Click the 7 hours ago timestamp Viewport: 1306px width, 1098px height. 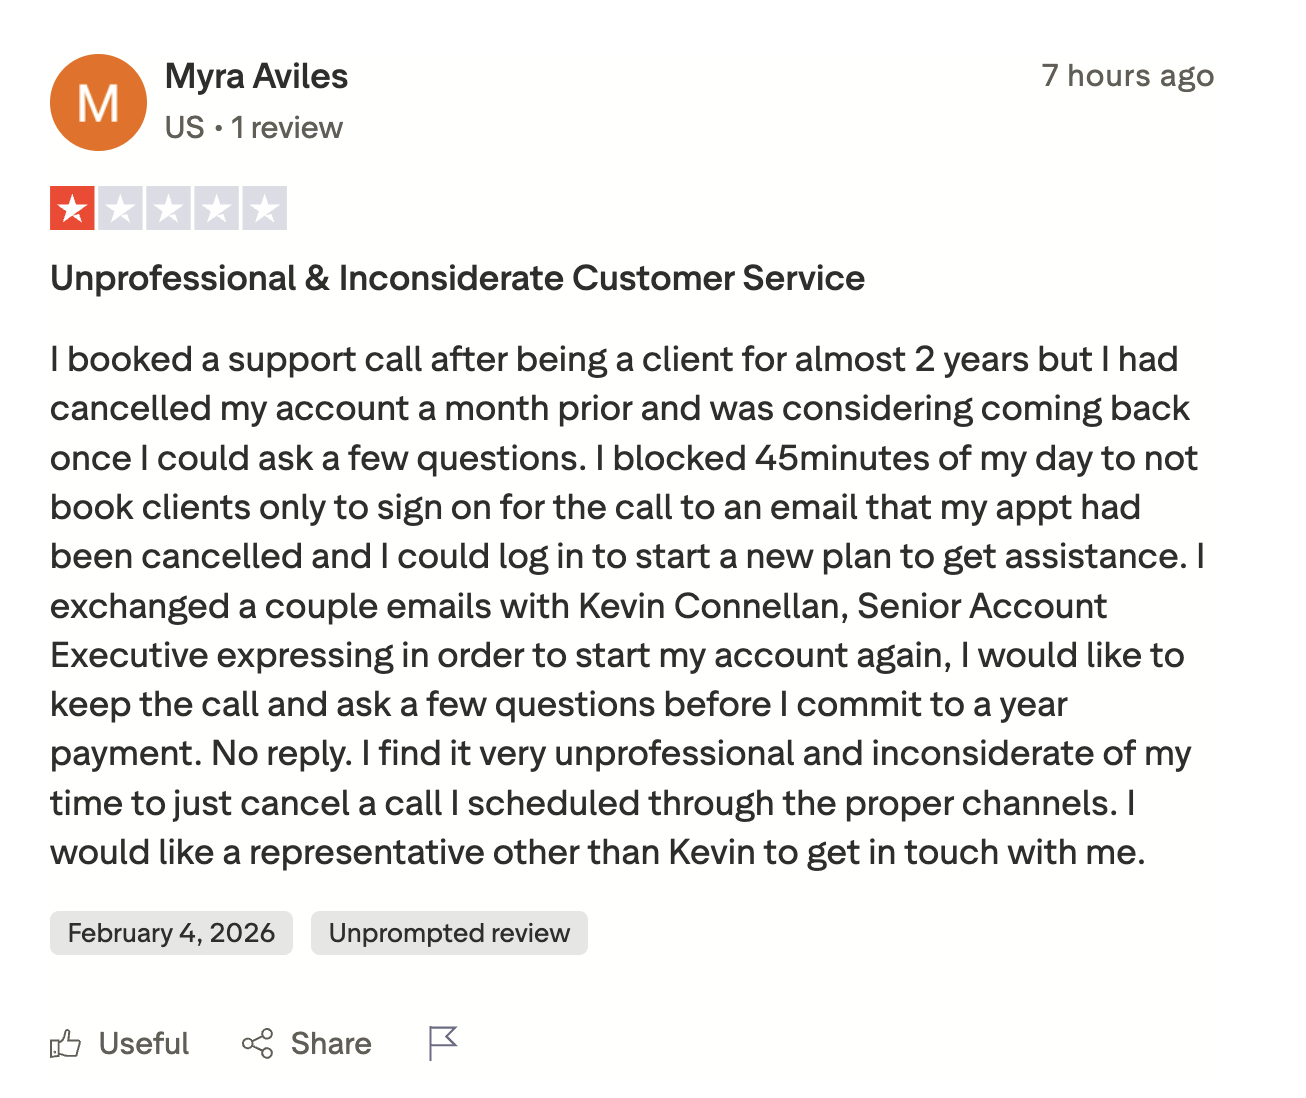1128,75
